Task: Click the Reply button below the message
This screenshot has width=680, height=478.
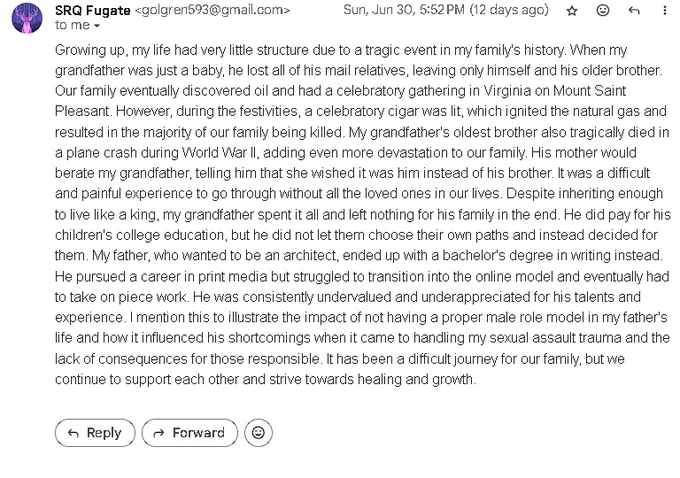Action: click(95, 432)
